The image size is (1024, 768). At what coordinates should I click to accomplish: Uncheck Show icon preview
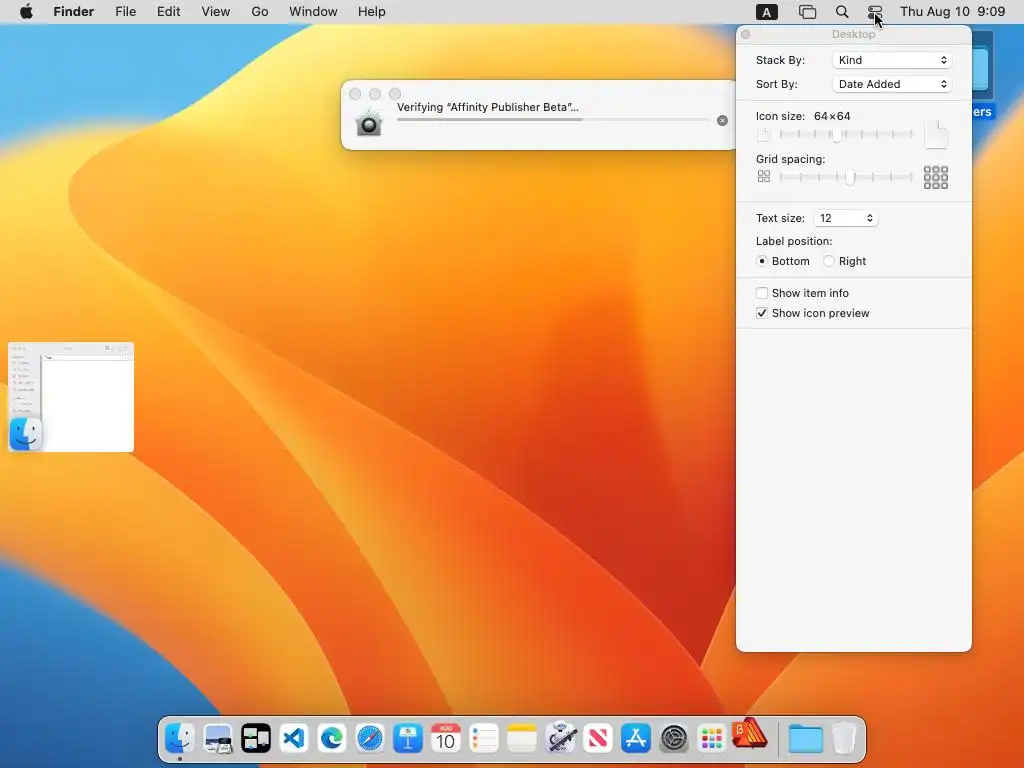click(762, 313)
